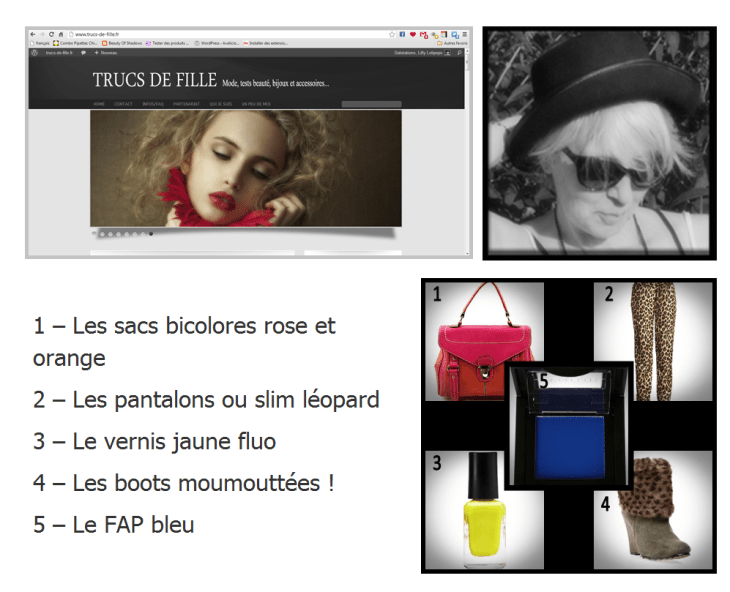Viewport: 730px width, 592px height.
Task: Click the red heart extension icon
Action: pos(412,34)
